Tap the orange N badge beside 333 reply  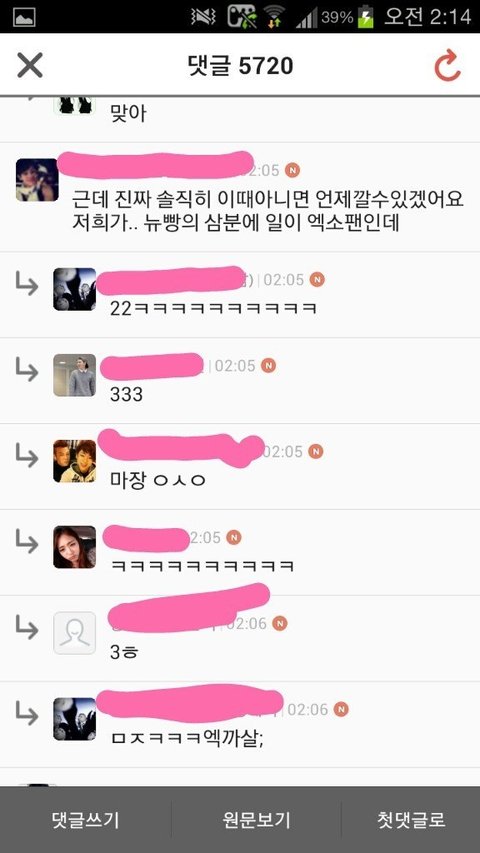coord(268,366)
